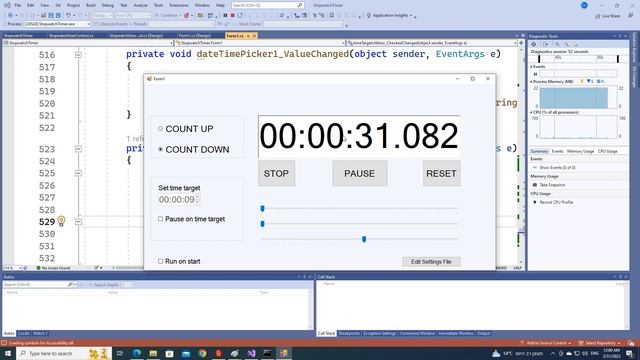Click Task View icon on taskbar
The height and width of the screenshot is (360, 640).
(x=120, y=353)
